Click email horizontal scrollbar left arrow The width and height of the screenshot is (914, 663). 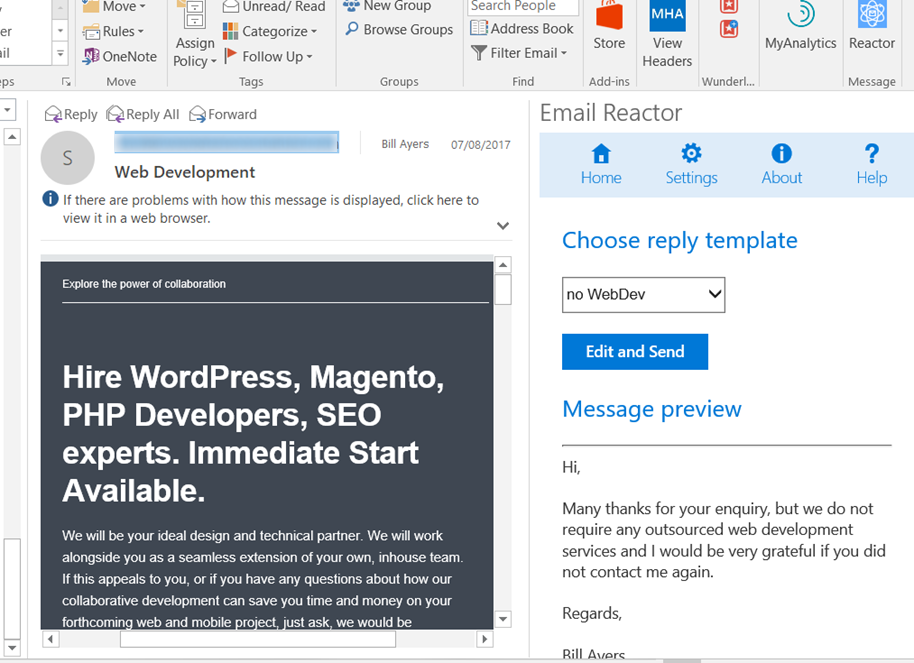pos(51,639)
